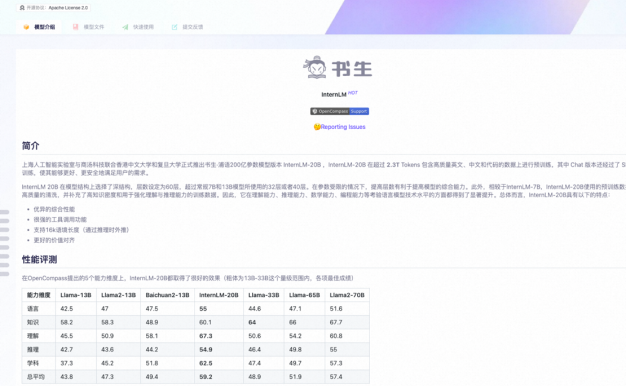626x386 pixels.
Task: Click the 学科 row label
Action: point(33,363)
